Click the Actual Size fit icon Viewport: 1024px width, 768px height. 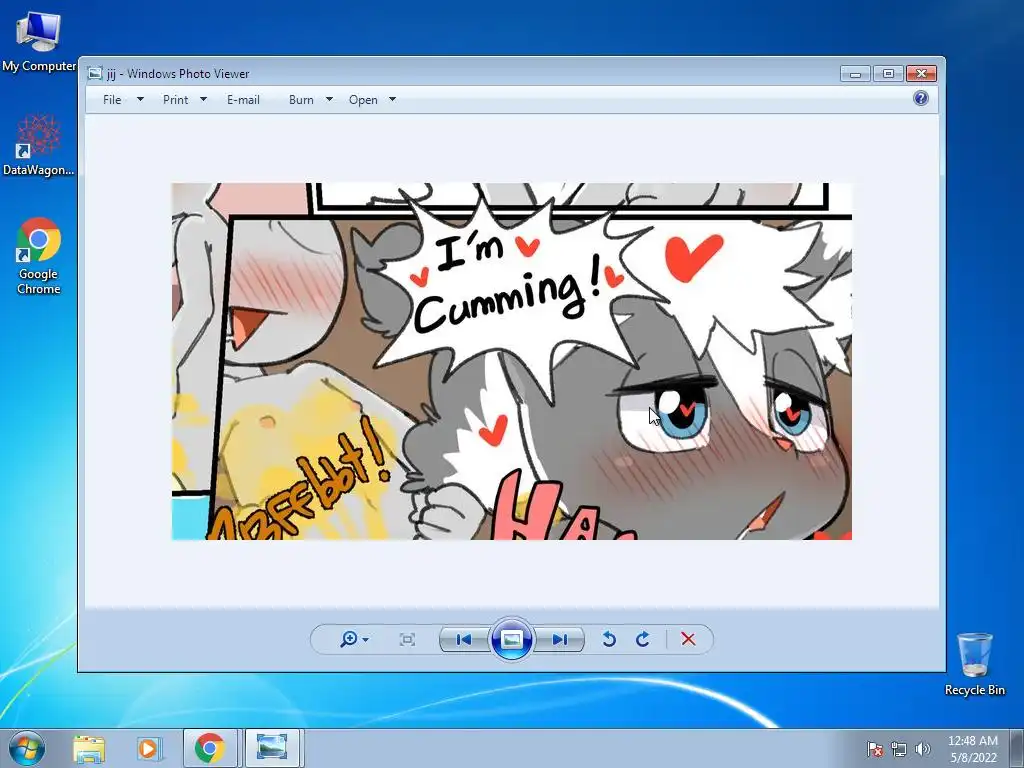(407, 639)
